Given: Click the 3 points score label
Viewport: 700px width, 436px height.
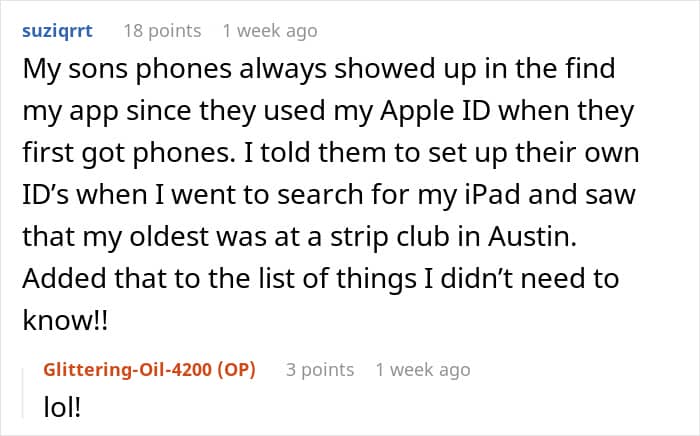Looking at the screenshot, I should (x=320, y=370).
